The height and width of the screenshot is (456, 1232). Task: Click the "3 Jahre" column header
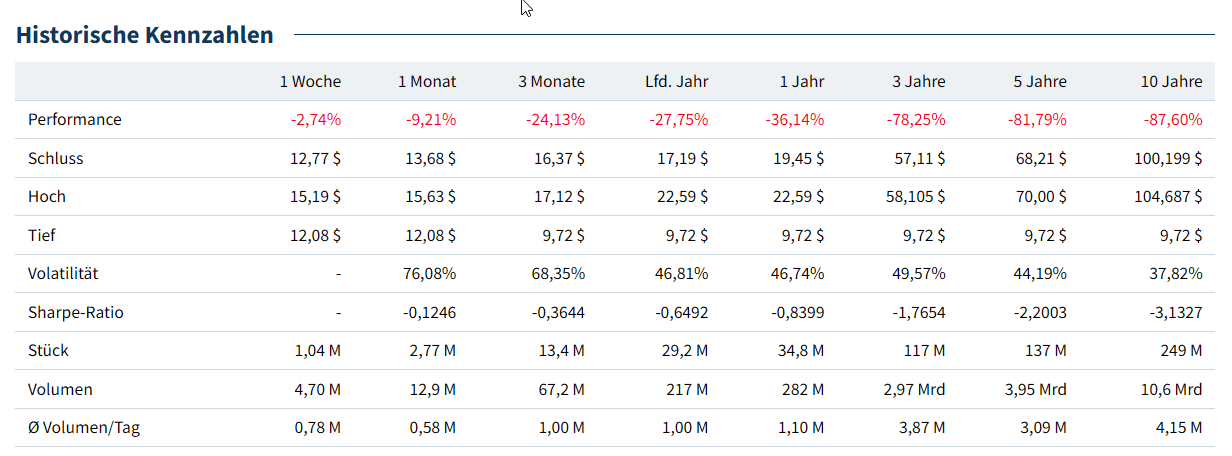tap(919, 82)
